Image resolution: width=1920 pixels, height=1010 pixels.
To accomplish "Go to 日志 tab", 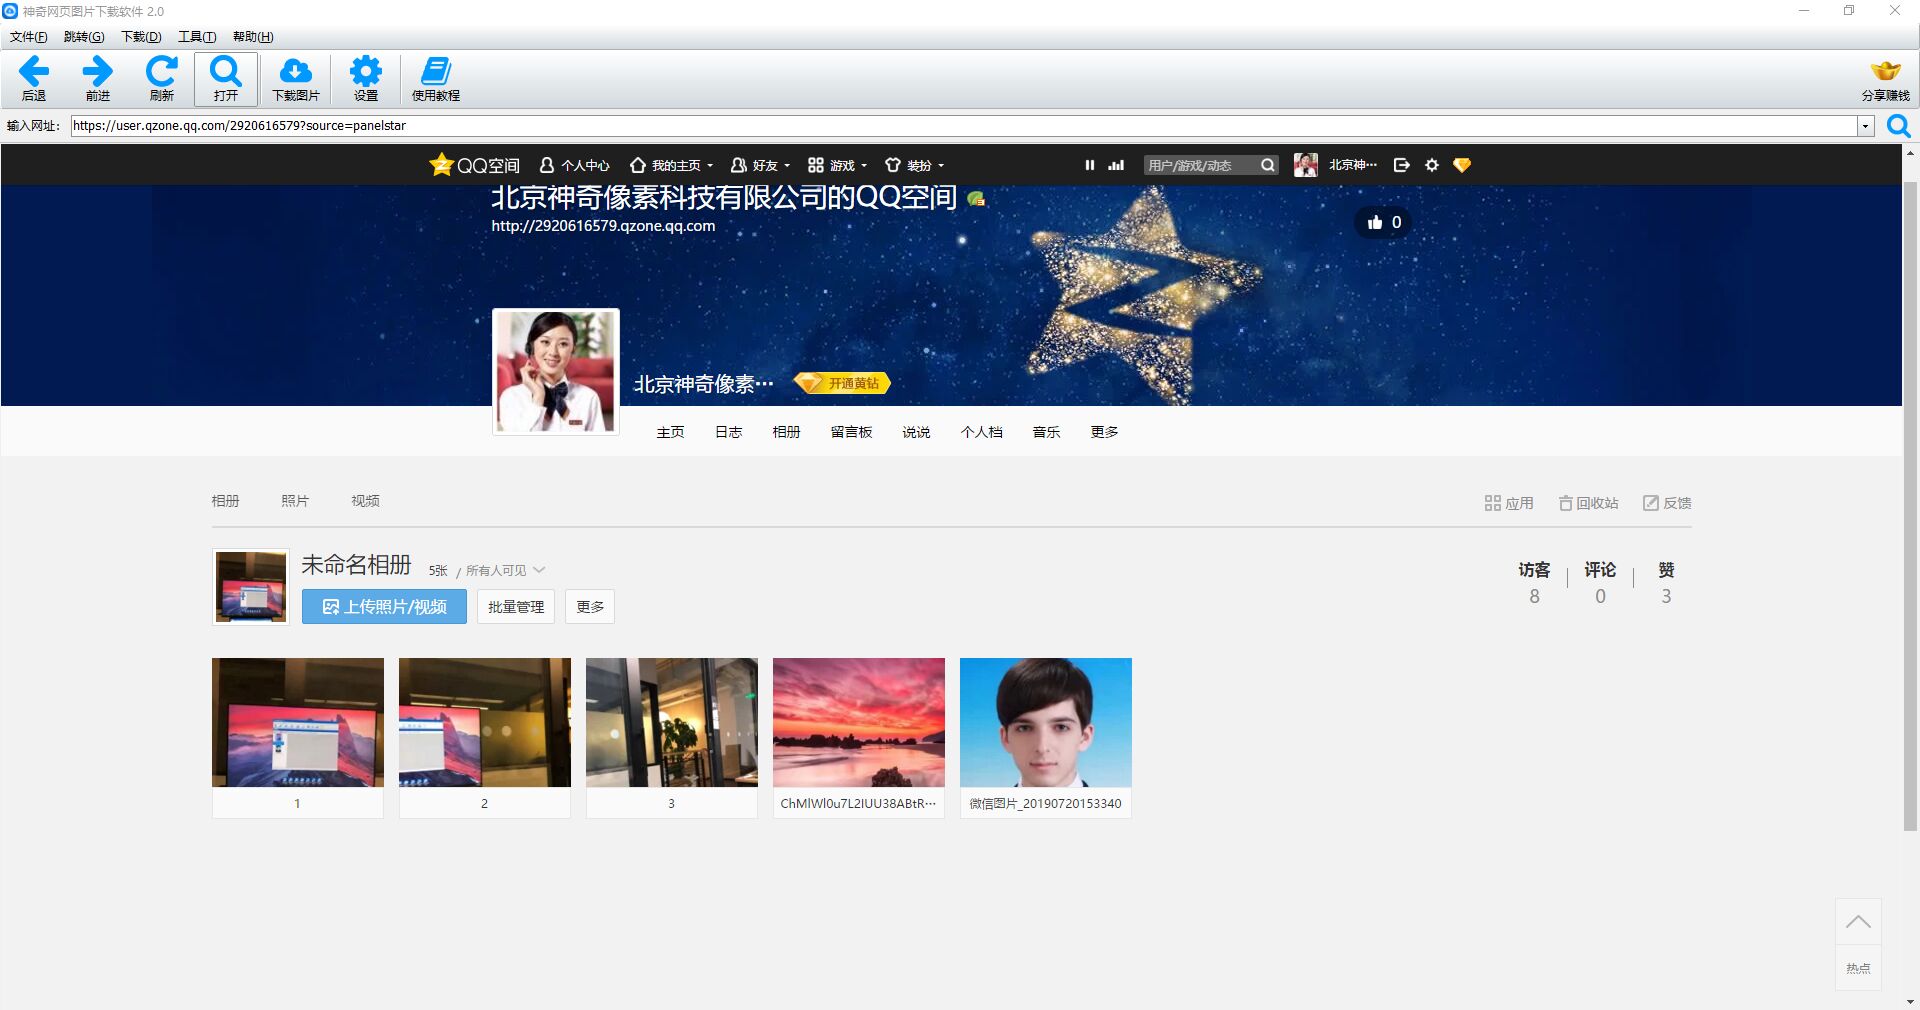I will click(x=728, y=432).
